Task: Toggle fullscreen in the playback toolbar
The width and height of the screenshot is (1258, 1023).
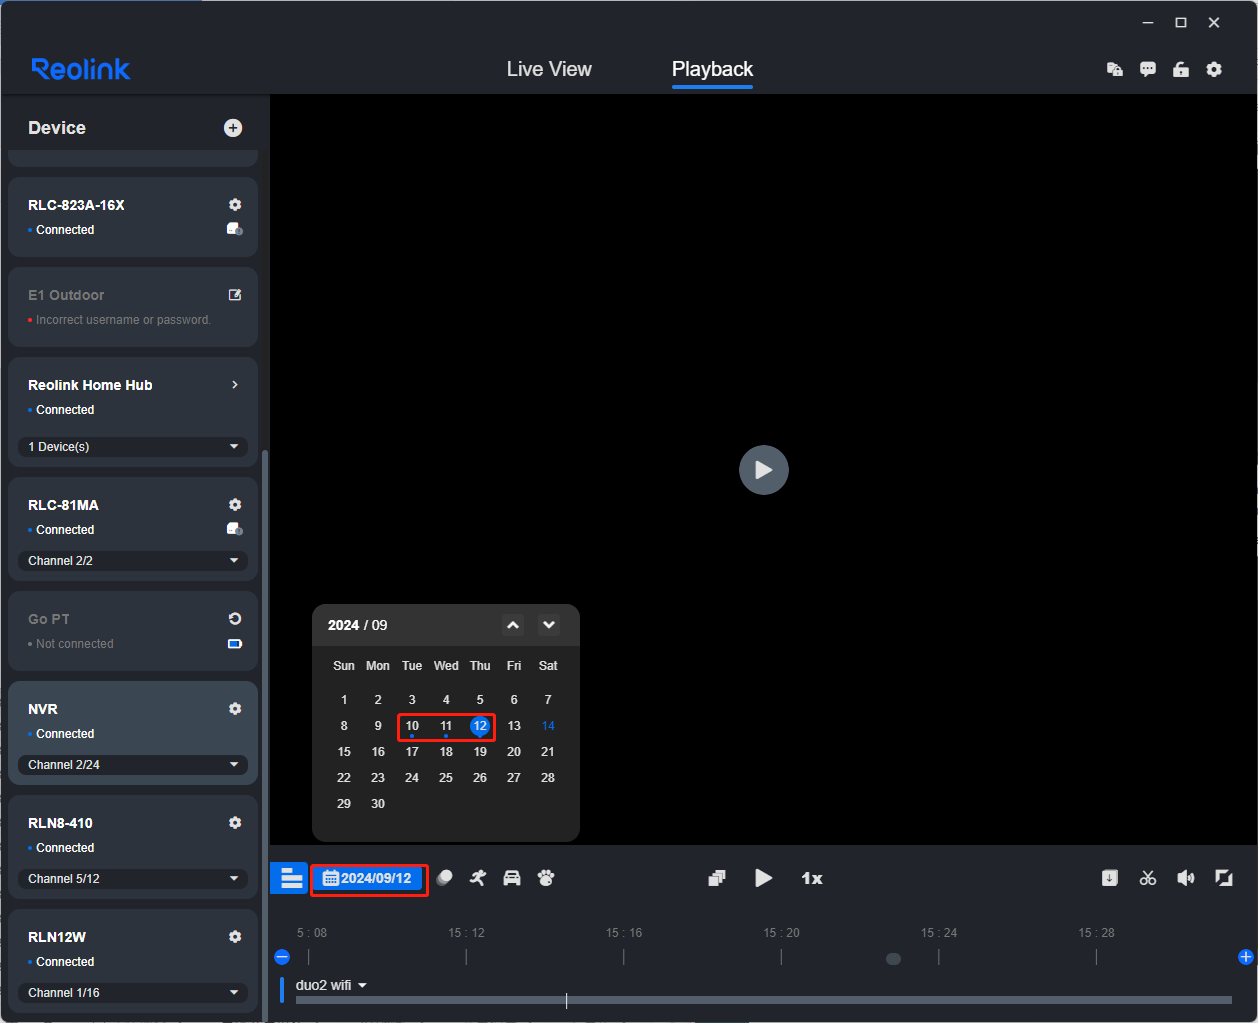Action: click(x=1224, y=878)
